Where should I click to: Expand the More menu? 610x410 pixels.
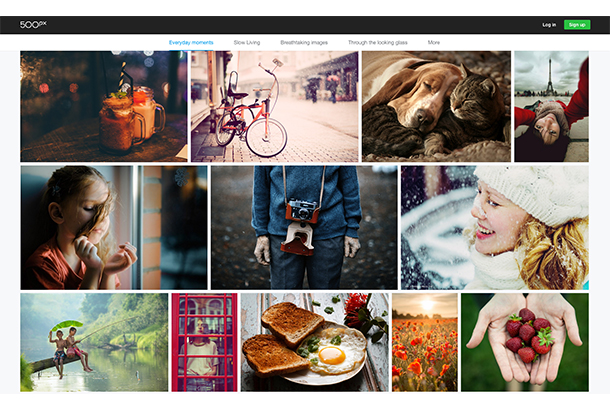click(x=433, y=43)
